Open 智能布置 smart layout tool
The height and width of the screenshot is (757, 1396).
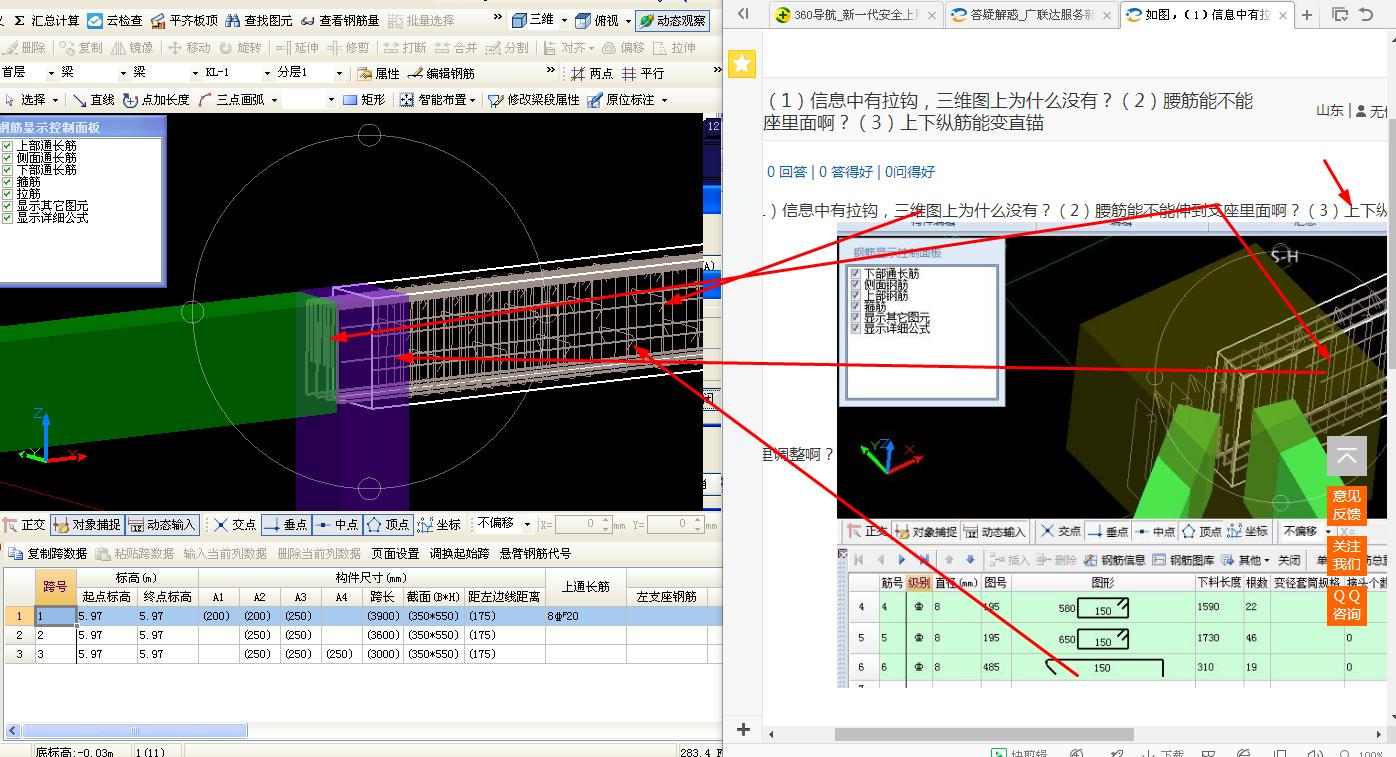pos(433,100)
